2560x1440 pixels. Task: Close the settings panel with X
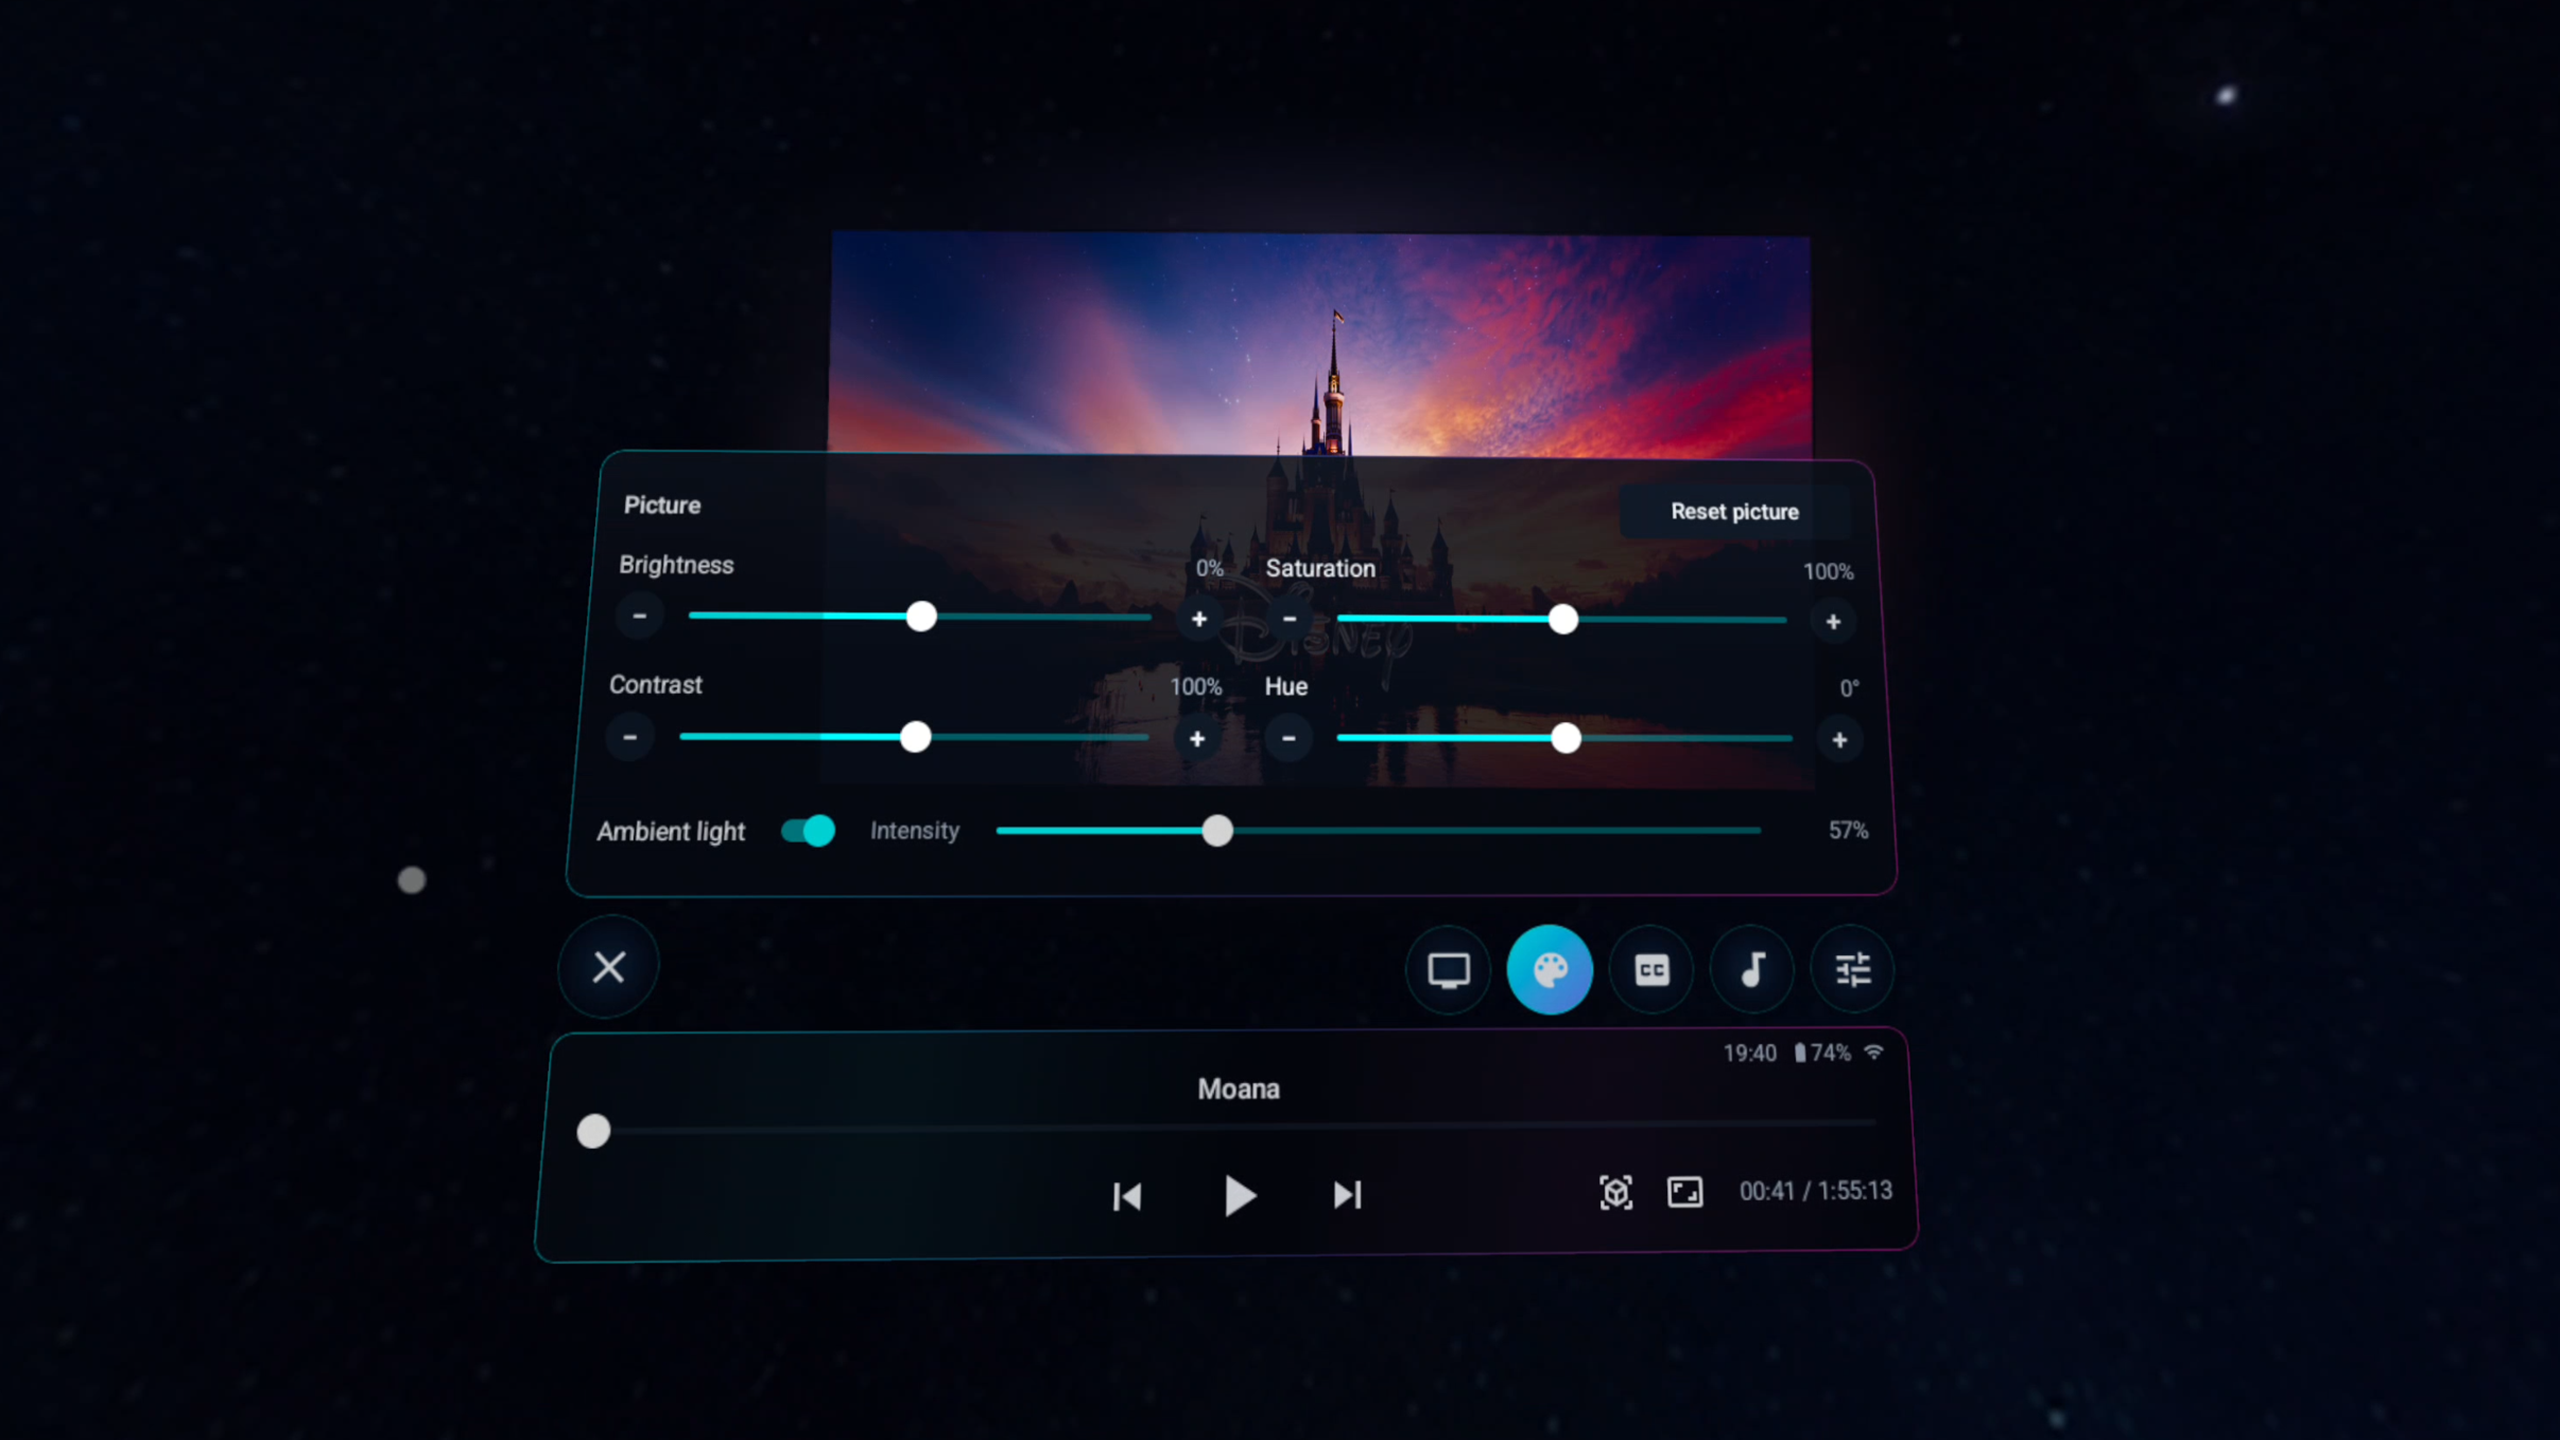(609, 967)
